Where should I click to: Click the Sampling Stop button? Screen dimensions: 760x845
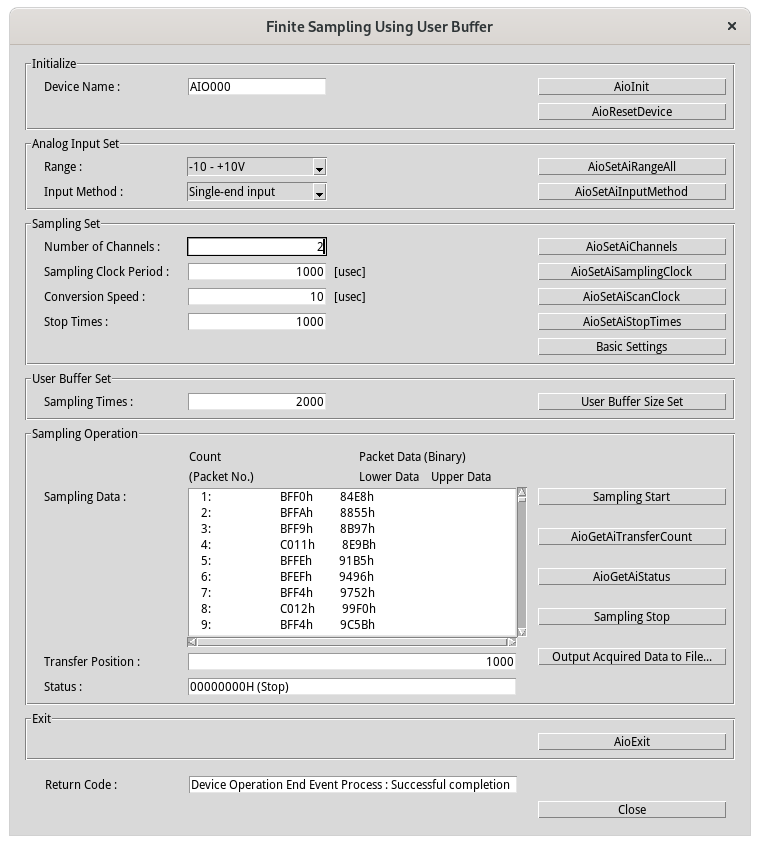[631, 617]
